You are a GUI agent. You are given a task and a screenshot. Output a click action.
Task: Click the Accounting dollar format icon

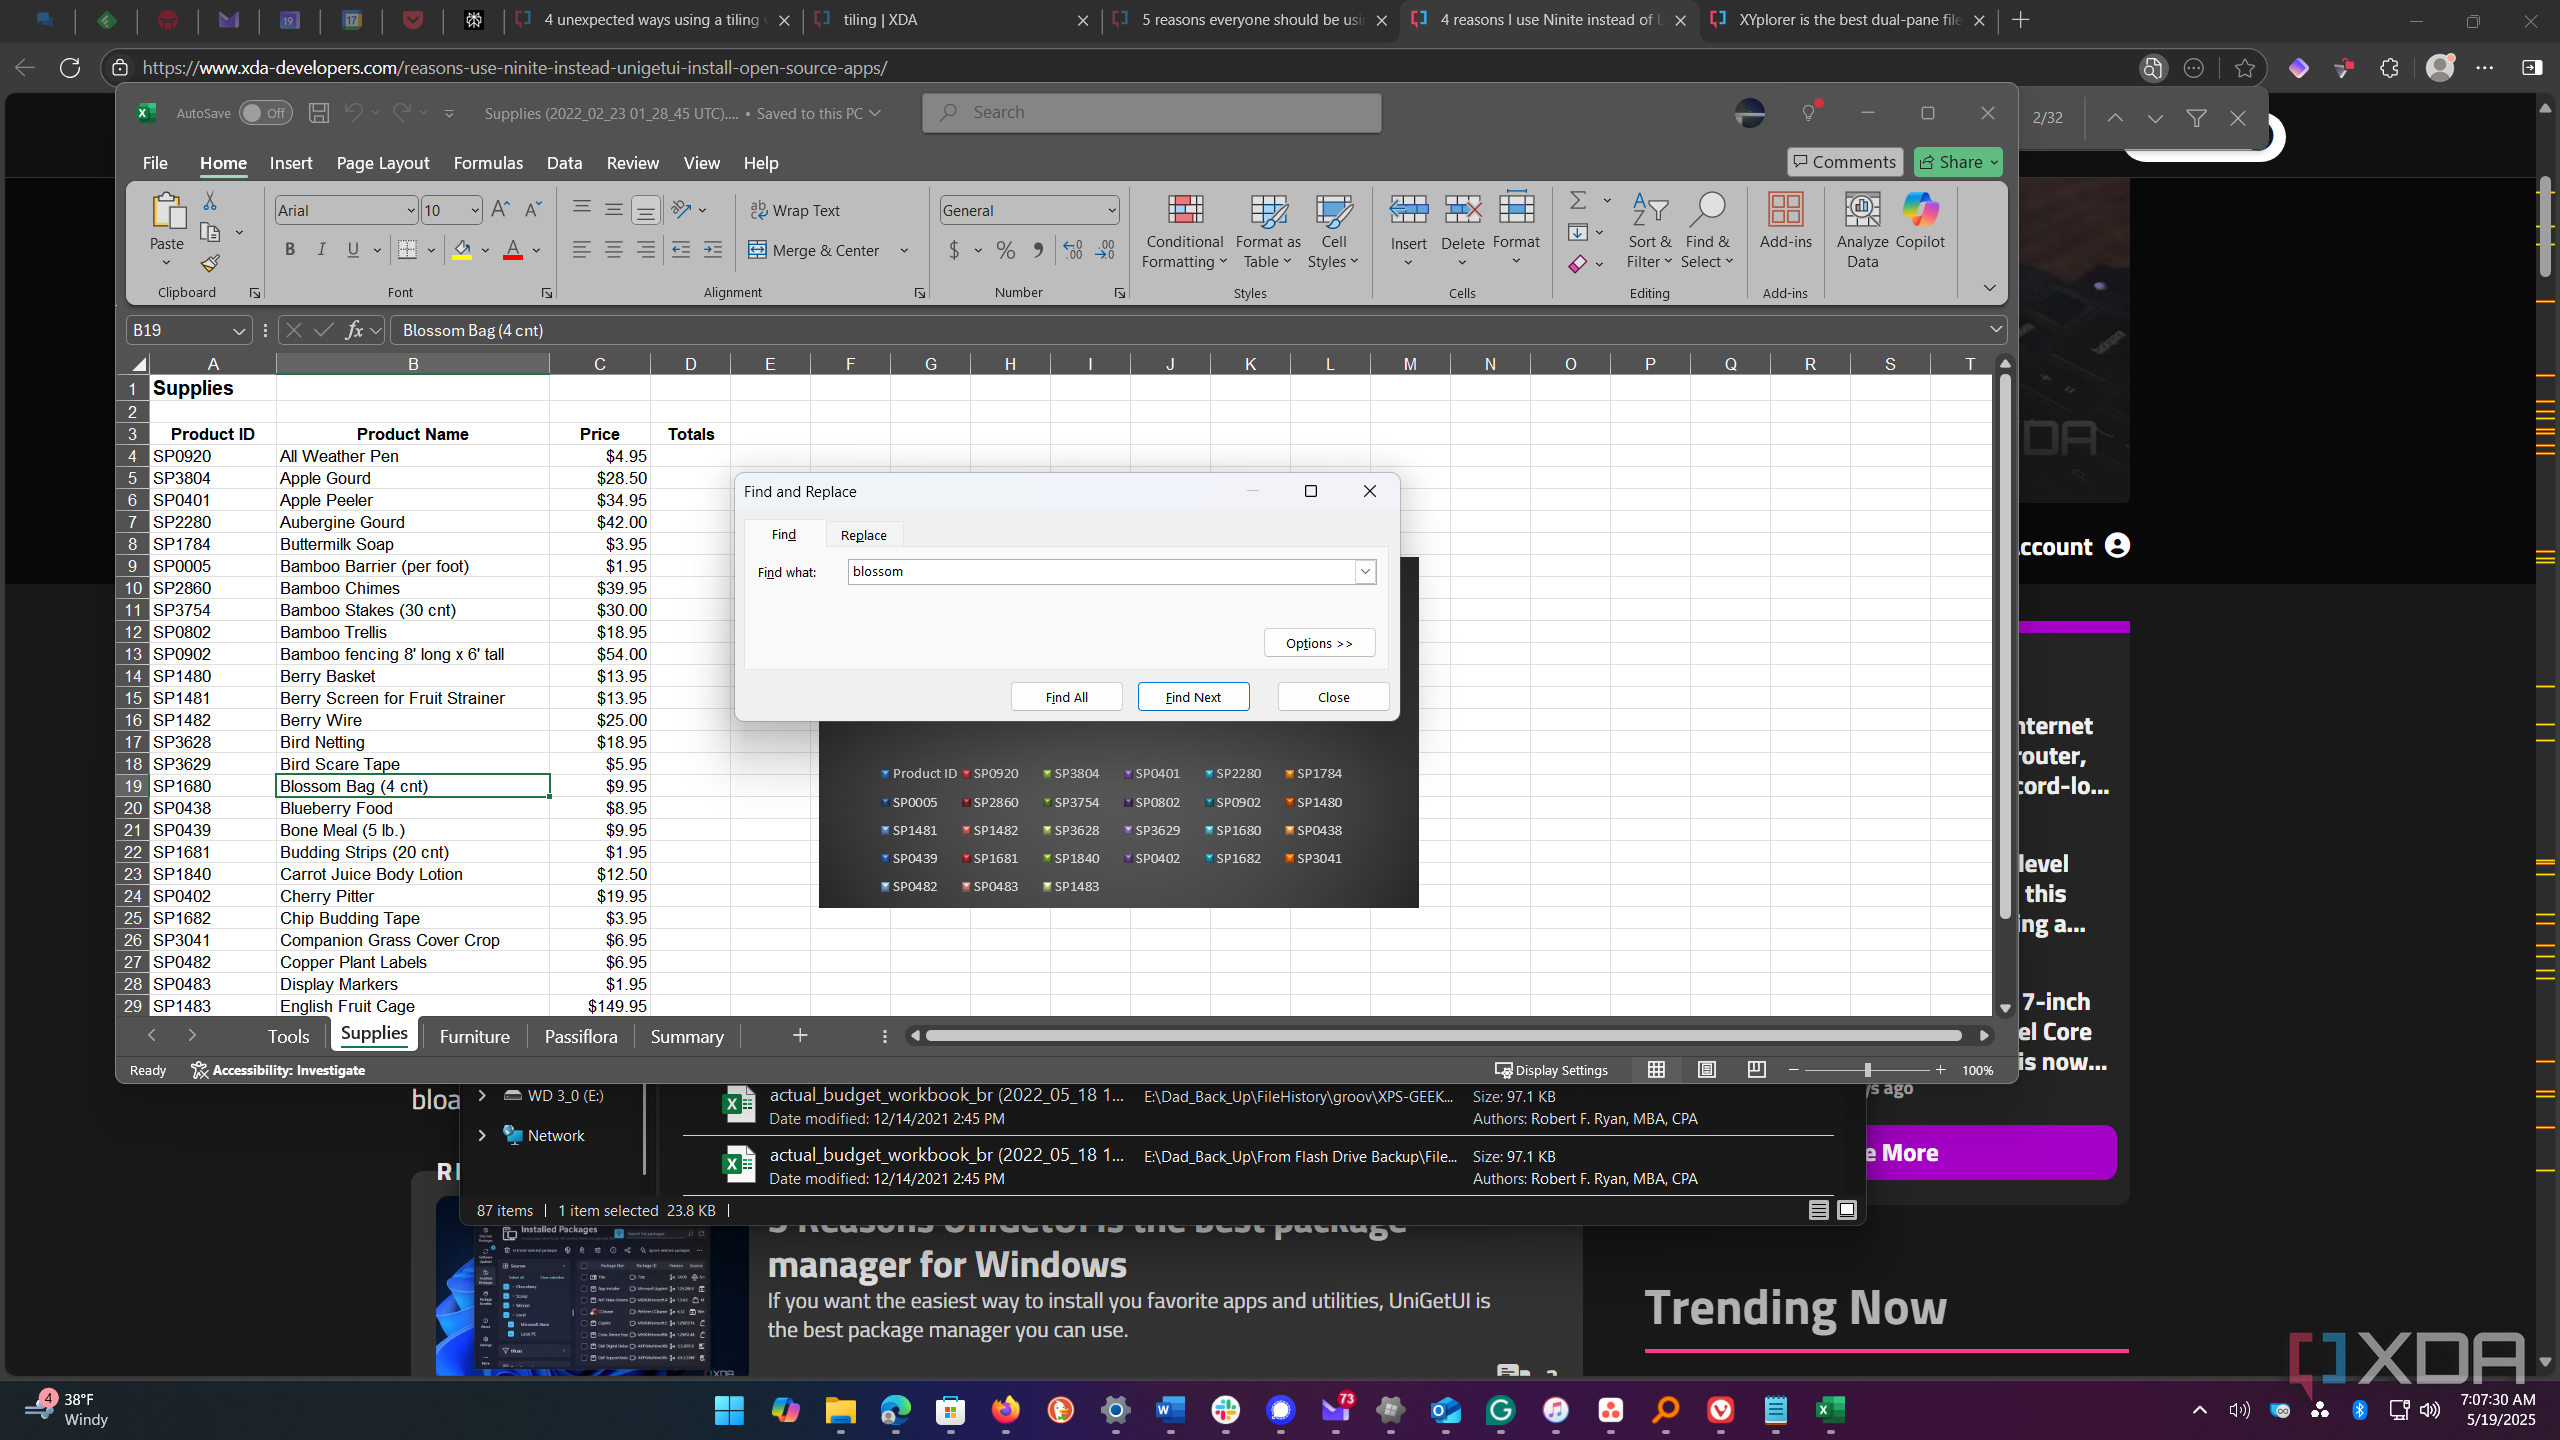tap(954, 250)
